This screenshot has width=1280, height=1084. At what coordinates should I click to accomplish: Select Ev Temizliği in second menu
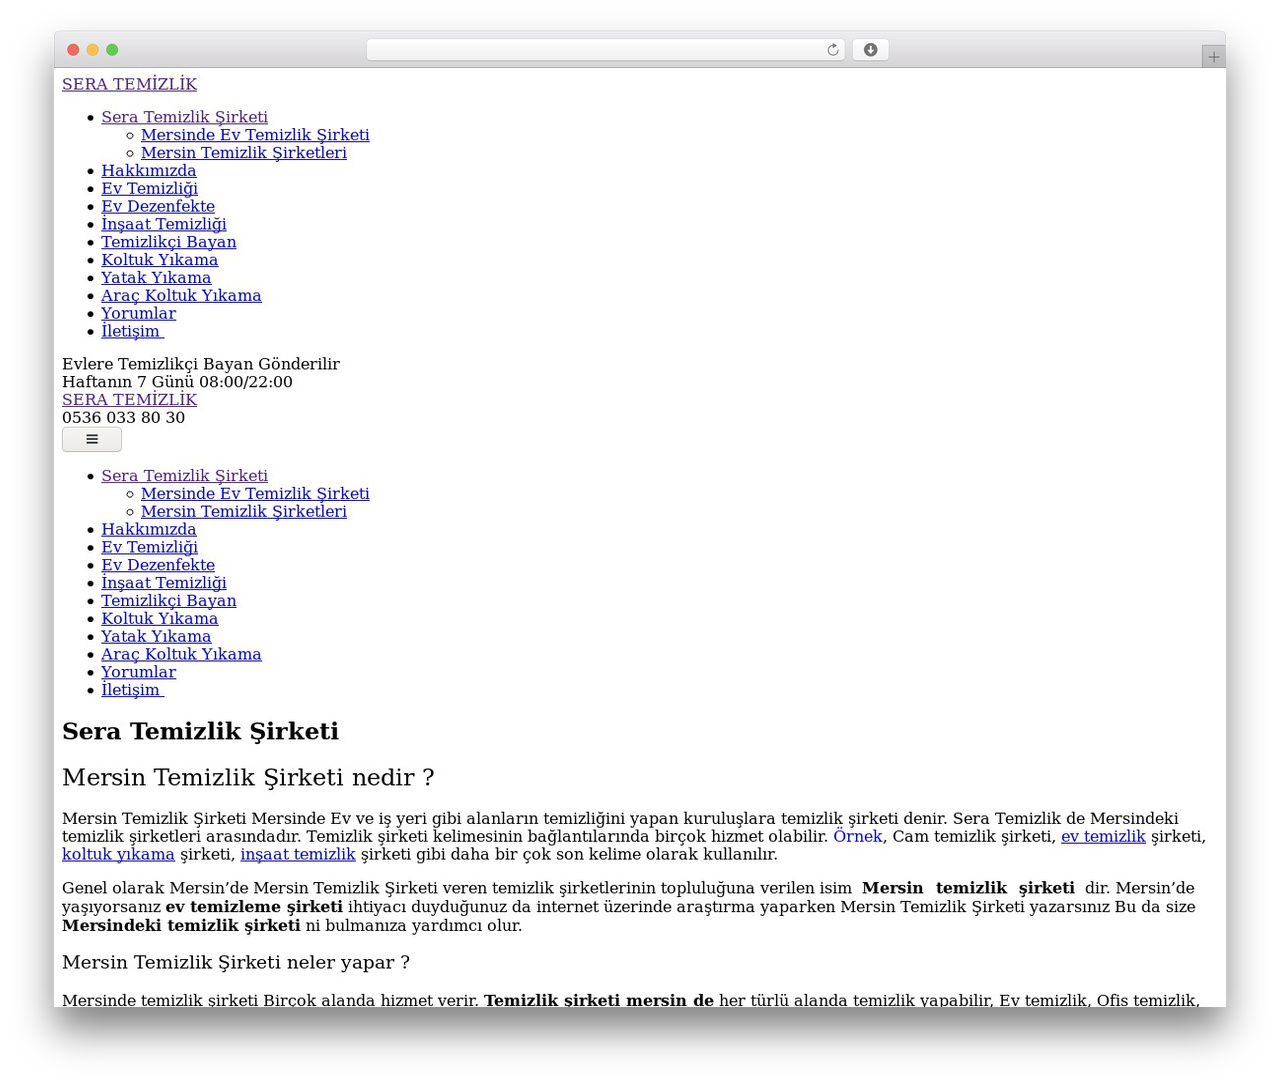tap(149, 548)
